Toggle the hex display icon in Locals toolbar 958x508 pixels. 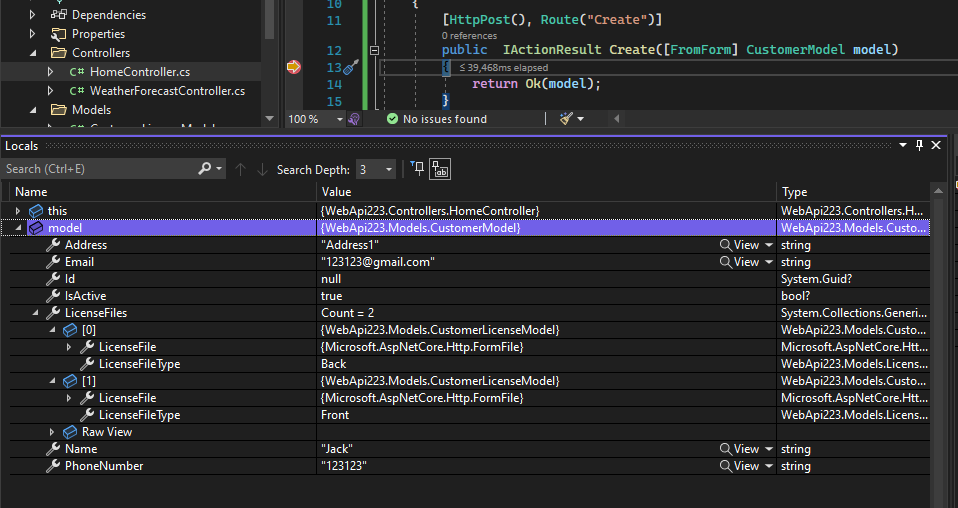click(440, 169)
